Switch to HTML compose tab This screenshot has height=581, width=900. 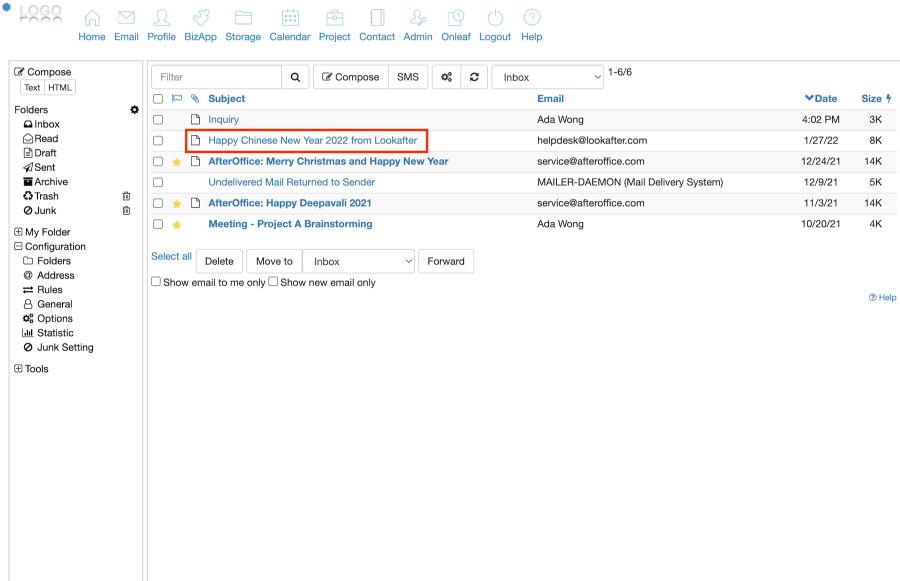click(x=60, y=88)
